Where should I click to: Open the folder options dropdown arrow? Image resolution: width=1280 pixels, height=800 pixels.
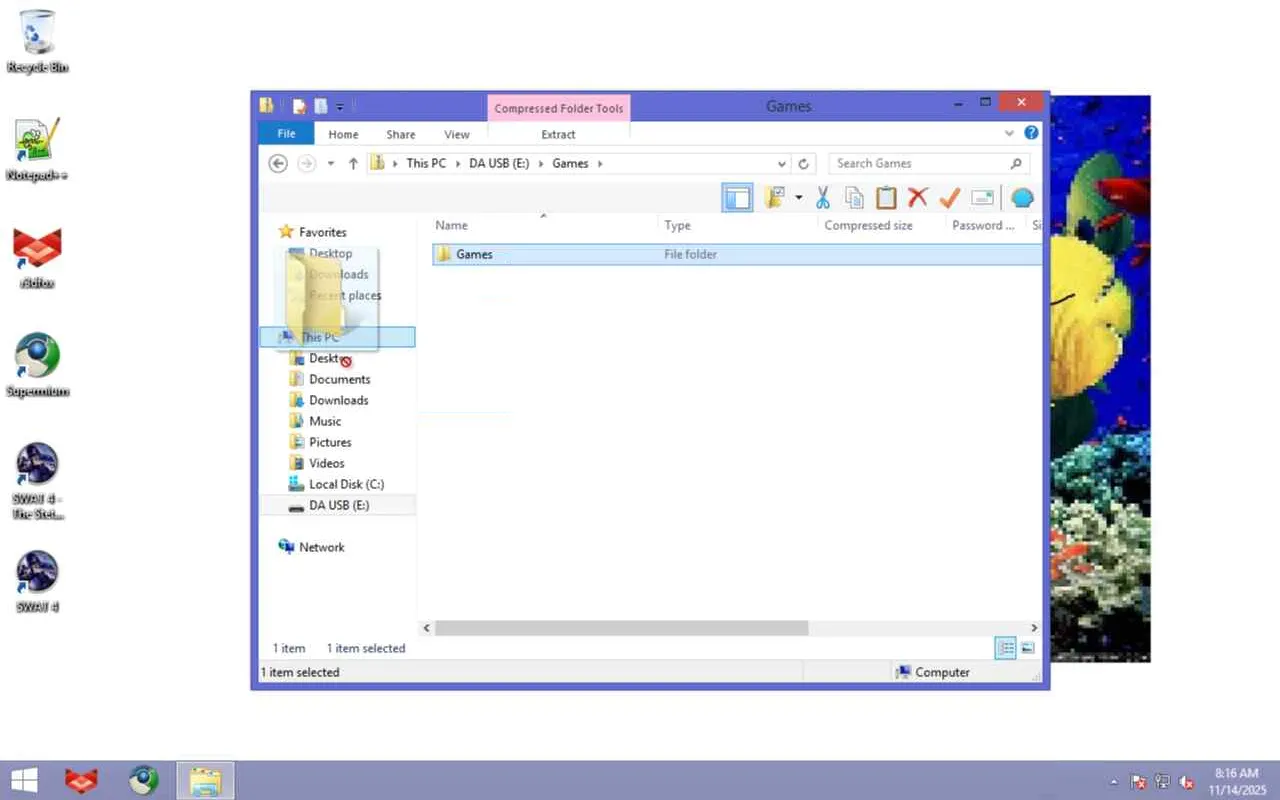[798, 198]
